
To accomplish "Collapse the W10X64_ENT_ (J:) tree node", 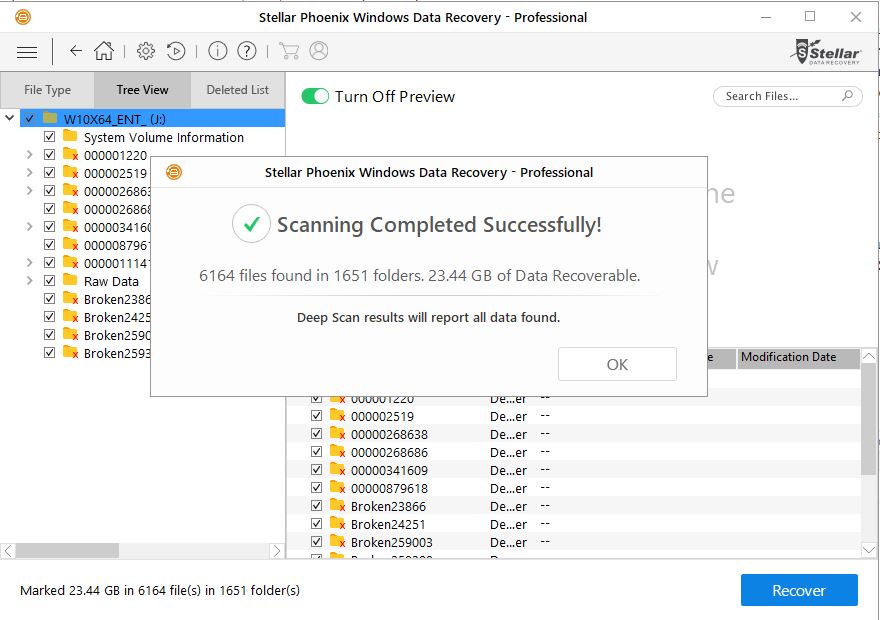I will pos(10,118).
